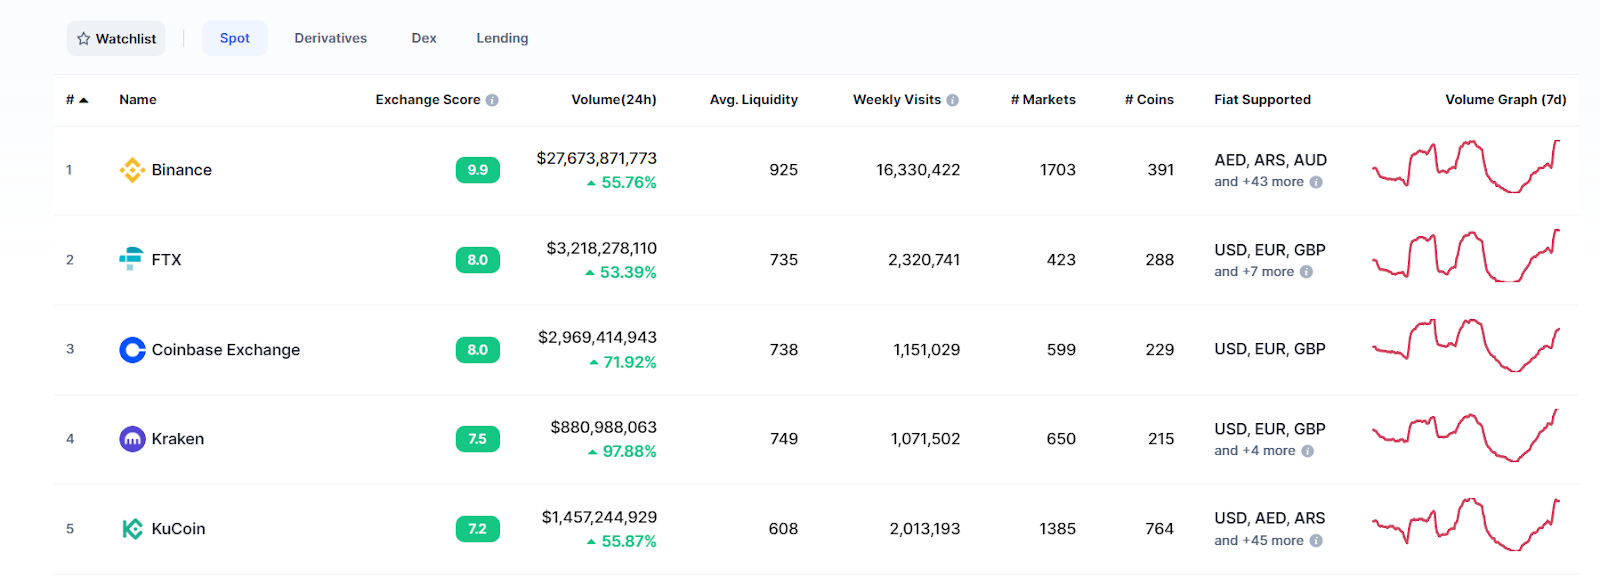Click Coinbase Exchange's 8.0 score badge

pos(478,350)
